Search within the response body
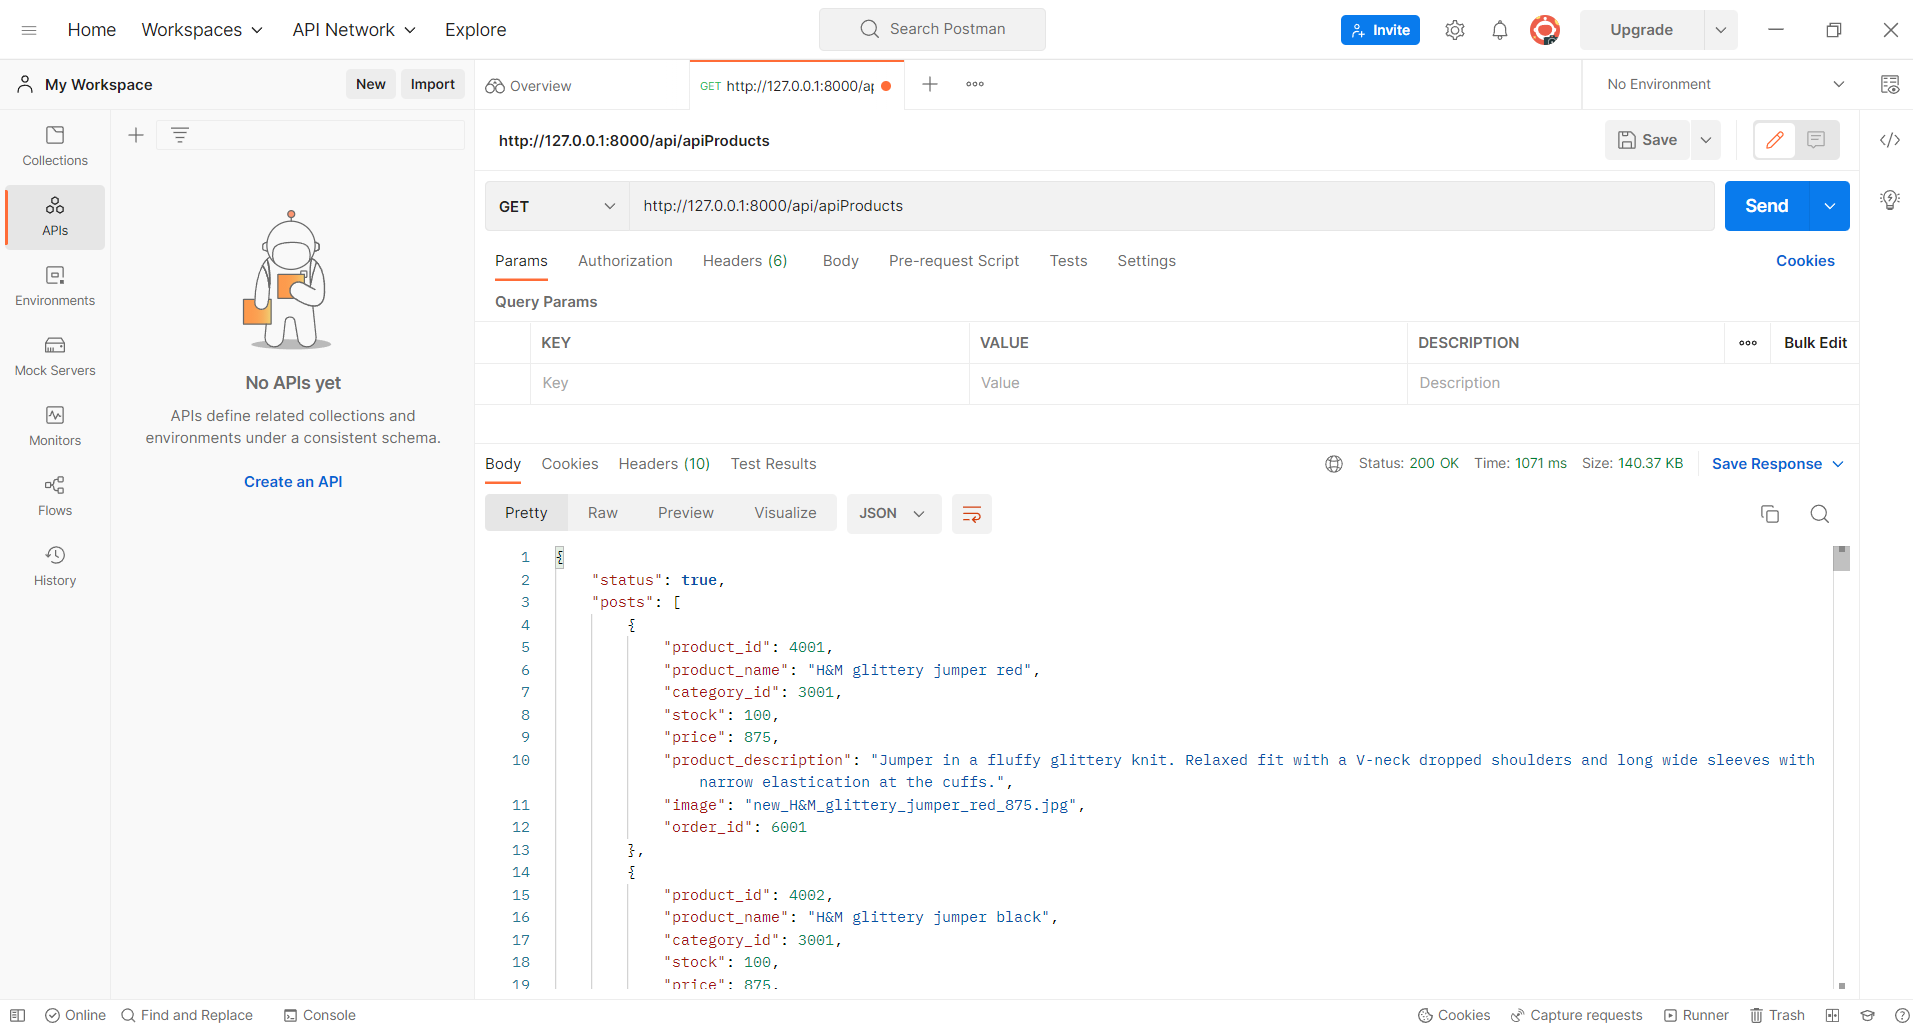Screen dimensions: 1913x1027 pyautogui.click(x=1819, y=513)
